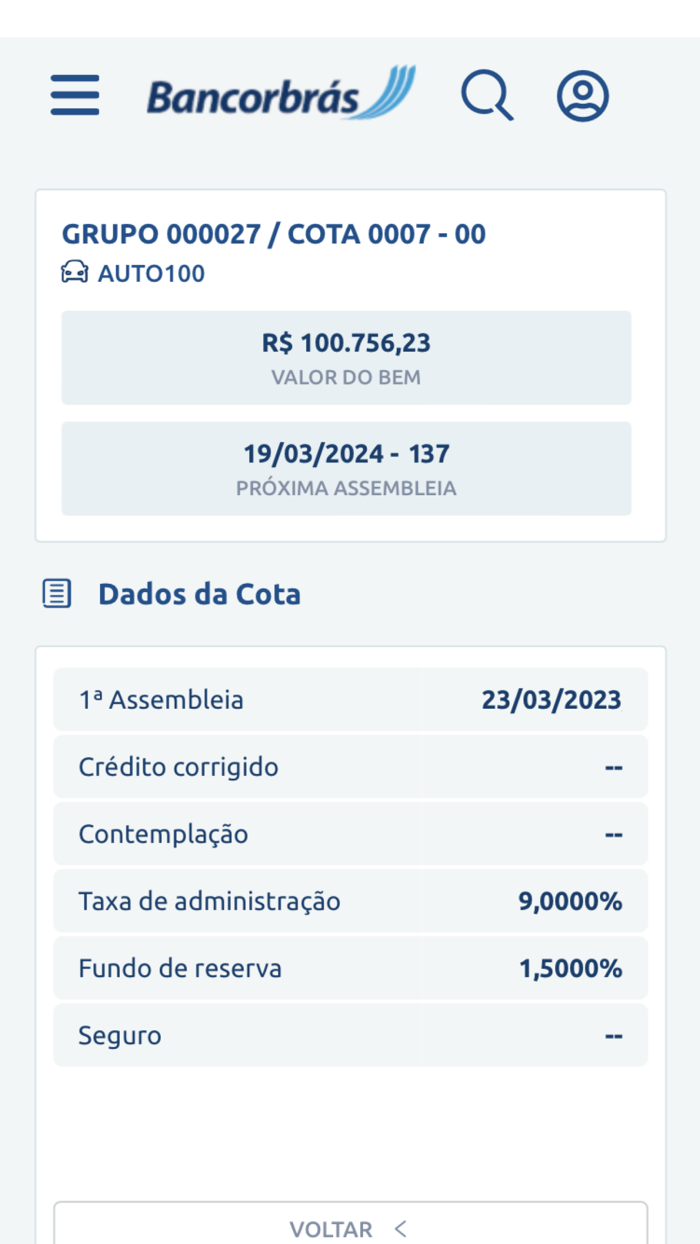Click the document icon near Dados da Cota
The width and height of the screenshot is (700, 1244).
[57, 592]
